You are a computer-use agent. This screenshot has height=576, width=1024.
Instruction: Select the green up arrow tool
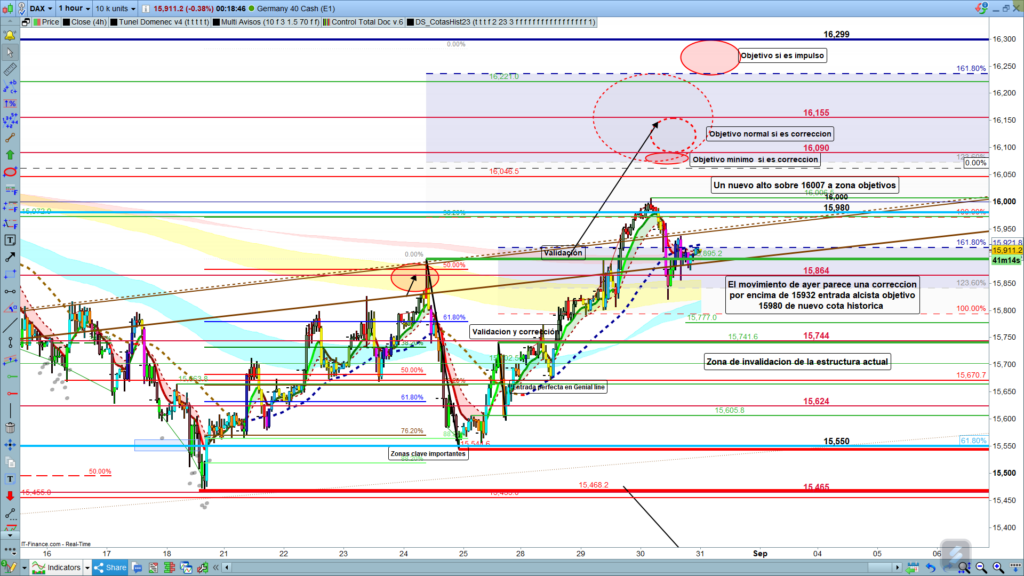10,155
